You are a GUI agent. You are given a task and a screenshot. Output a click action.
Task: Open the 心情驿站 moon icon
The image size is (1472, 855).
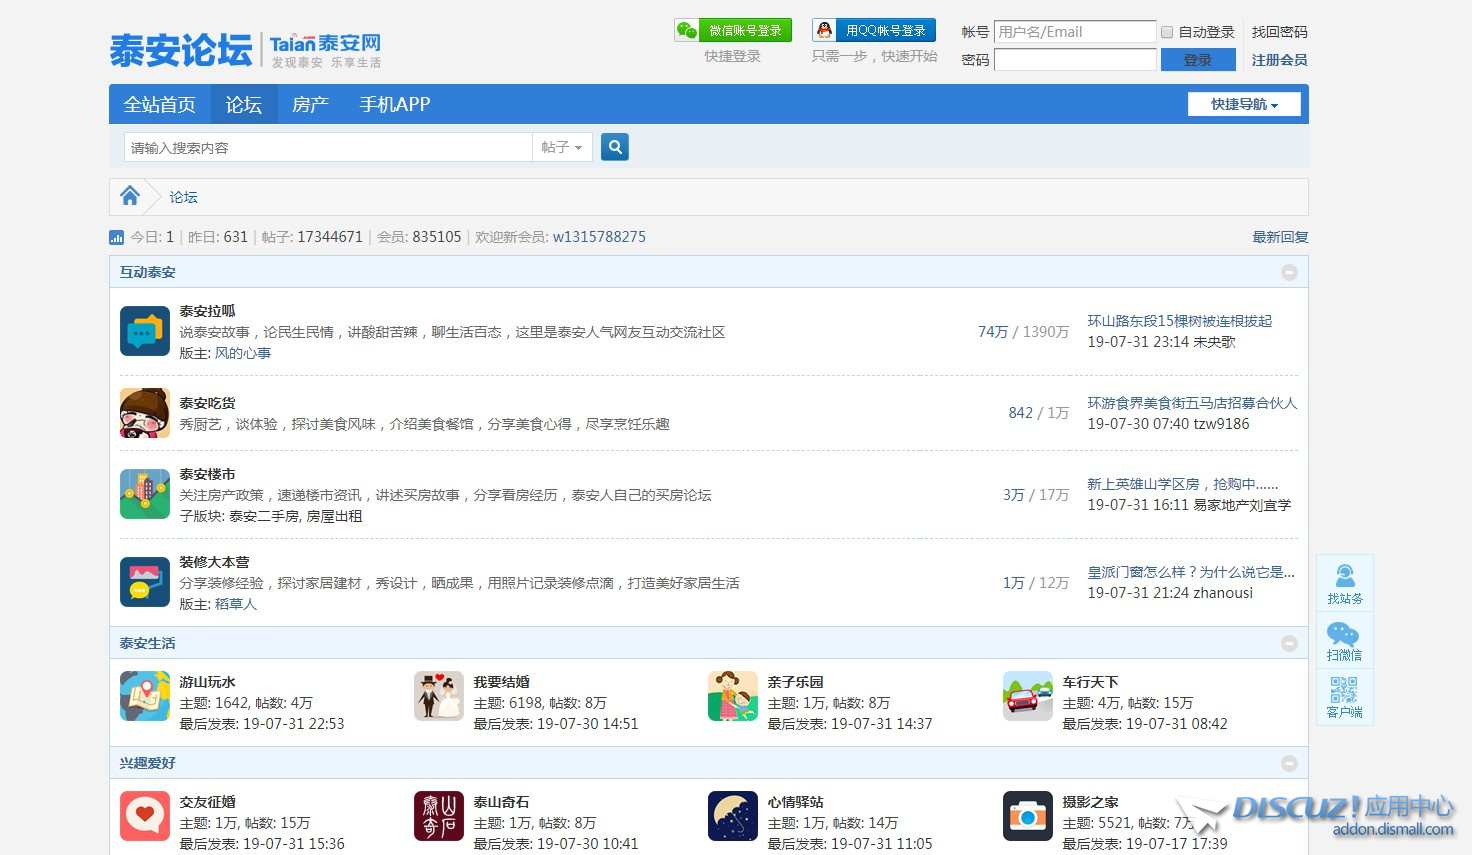[x=733, y=816]
